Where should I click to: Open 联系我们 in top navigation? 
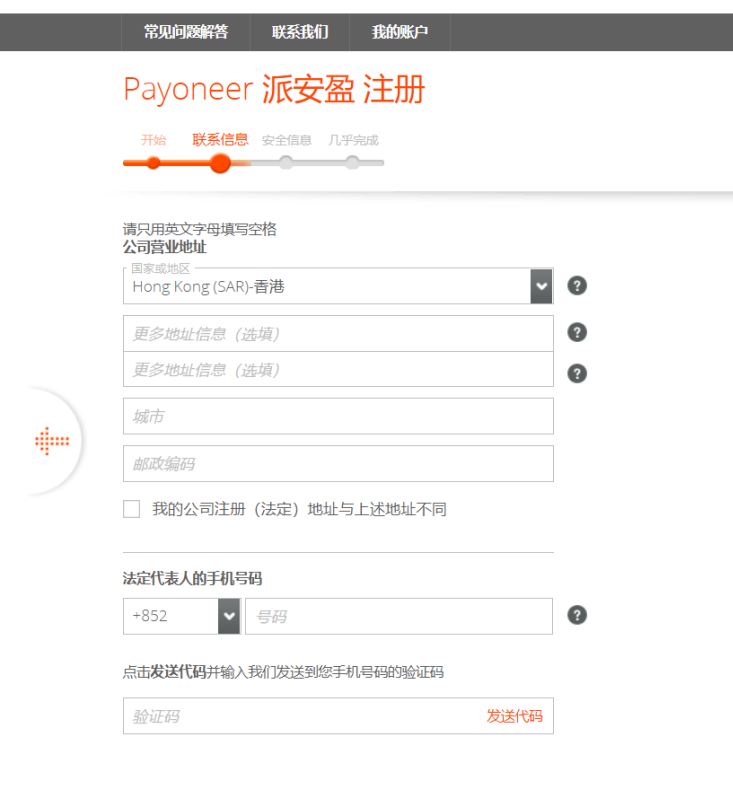click(x=299, y=32)
